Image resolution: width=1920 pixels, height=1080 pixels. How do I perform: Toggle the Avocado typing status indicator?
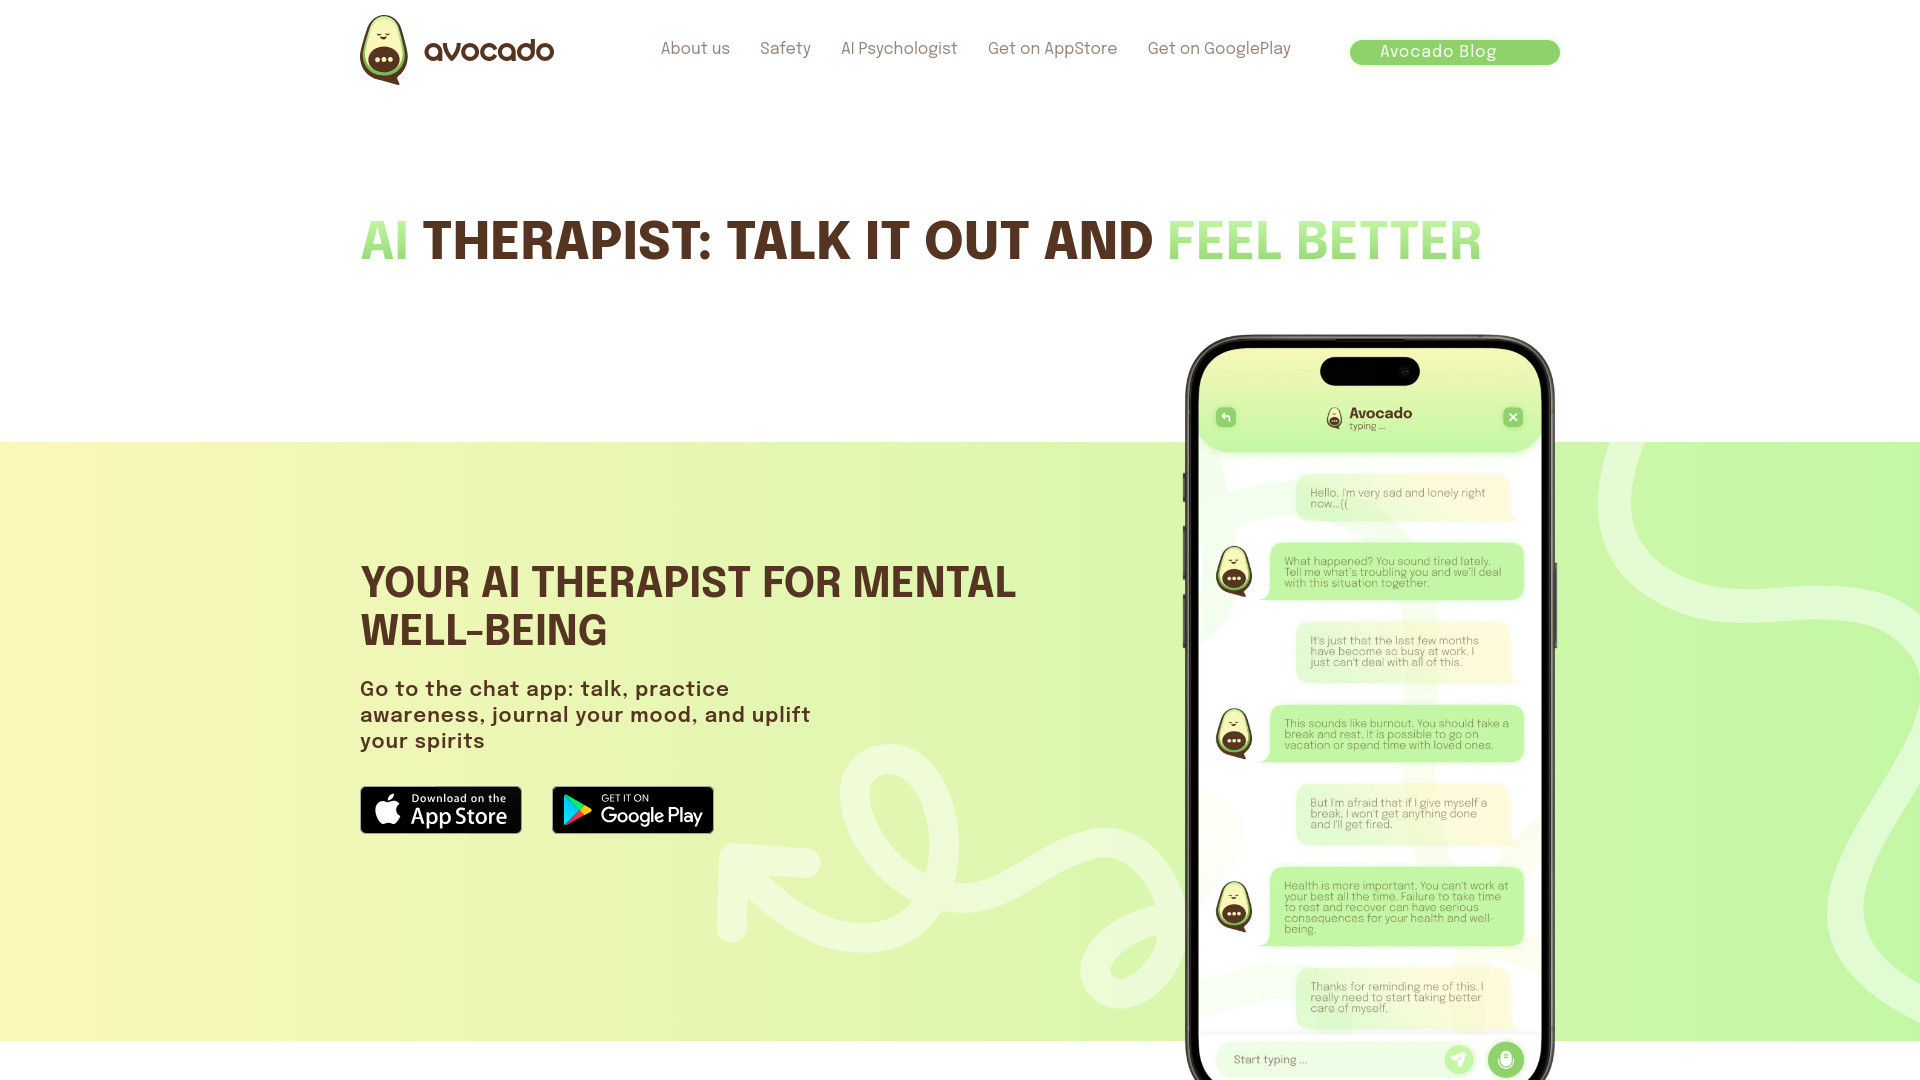pos(1367,426)
